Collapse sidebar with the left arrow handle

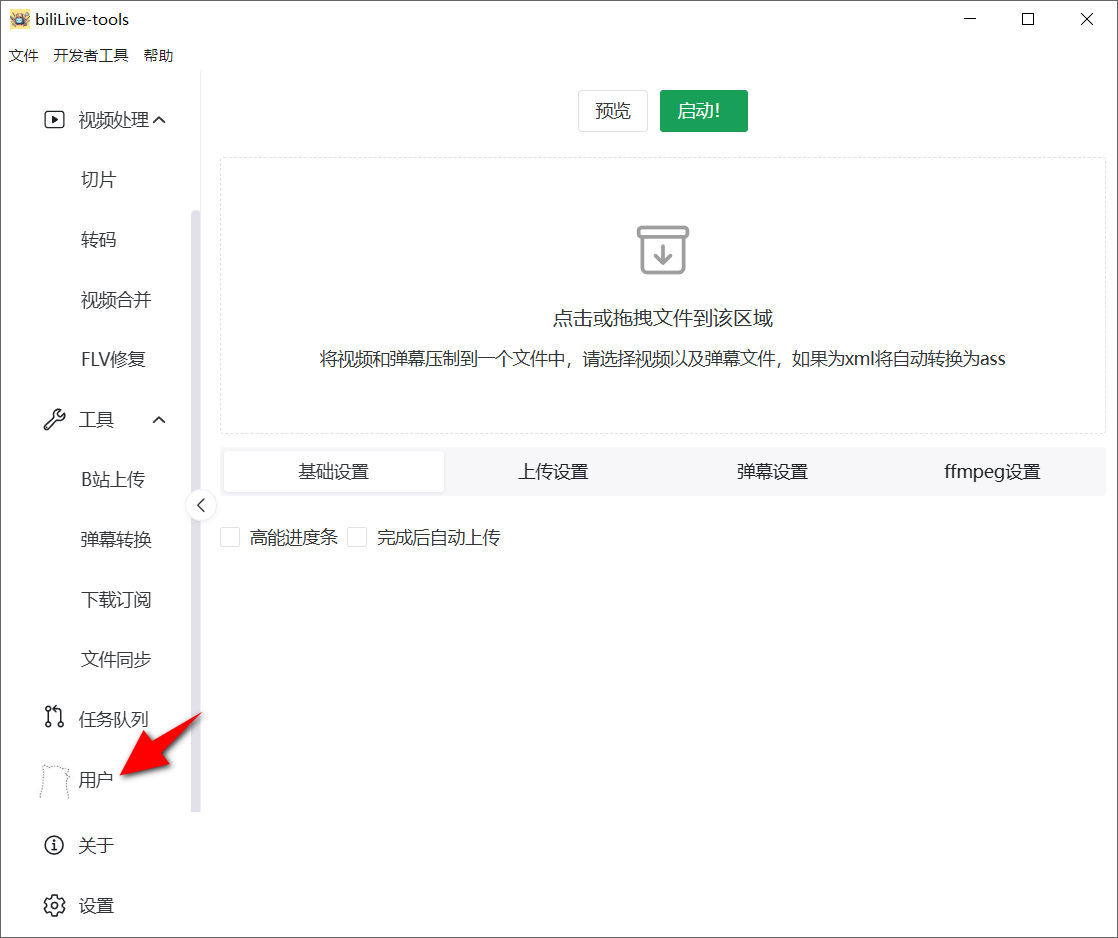(x=201, y=505)
